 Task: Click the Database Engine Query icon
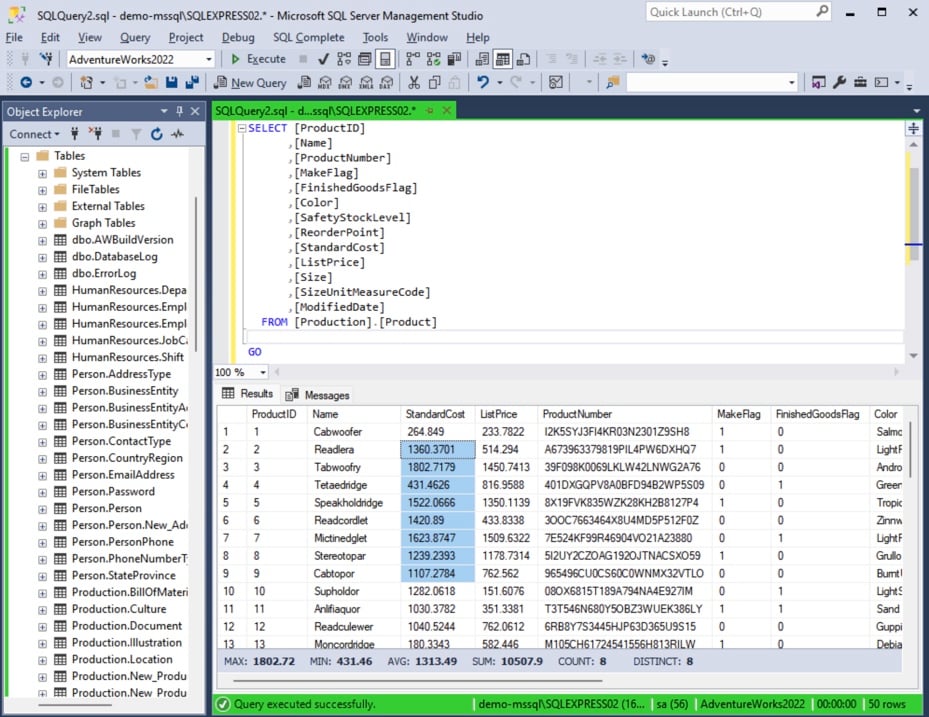[305, 82]
